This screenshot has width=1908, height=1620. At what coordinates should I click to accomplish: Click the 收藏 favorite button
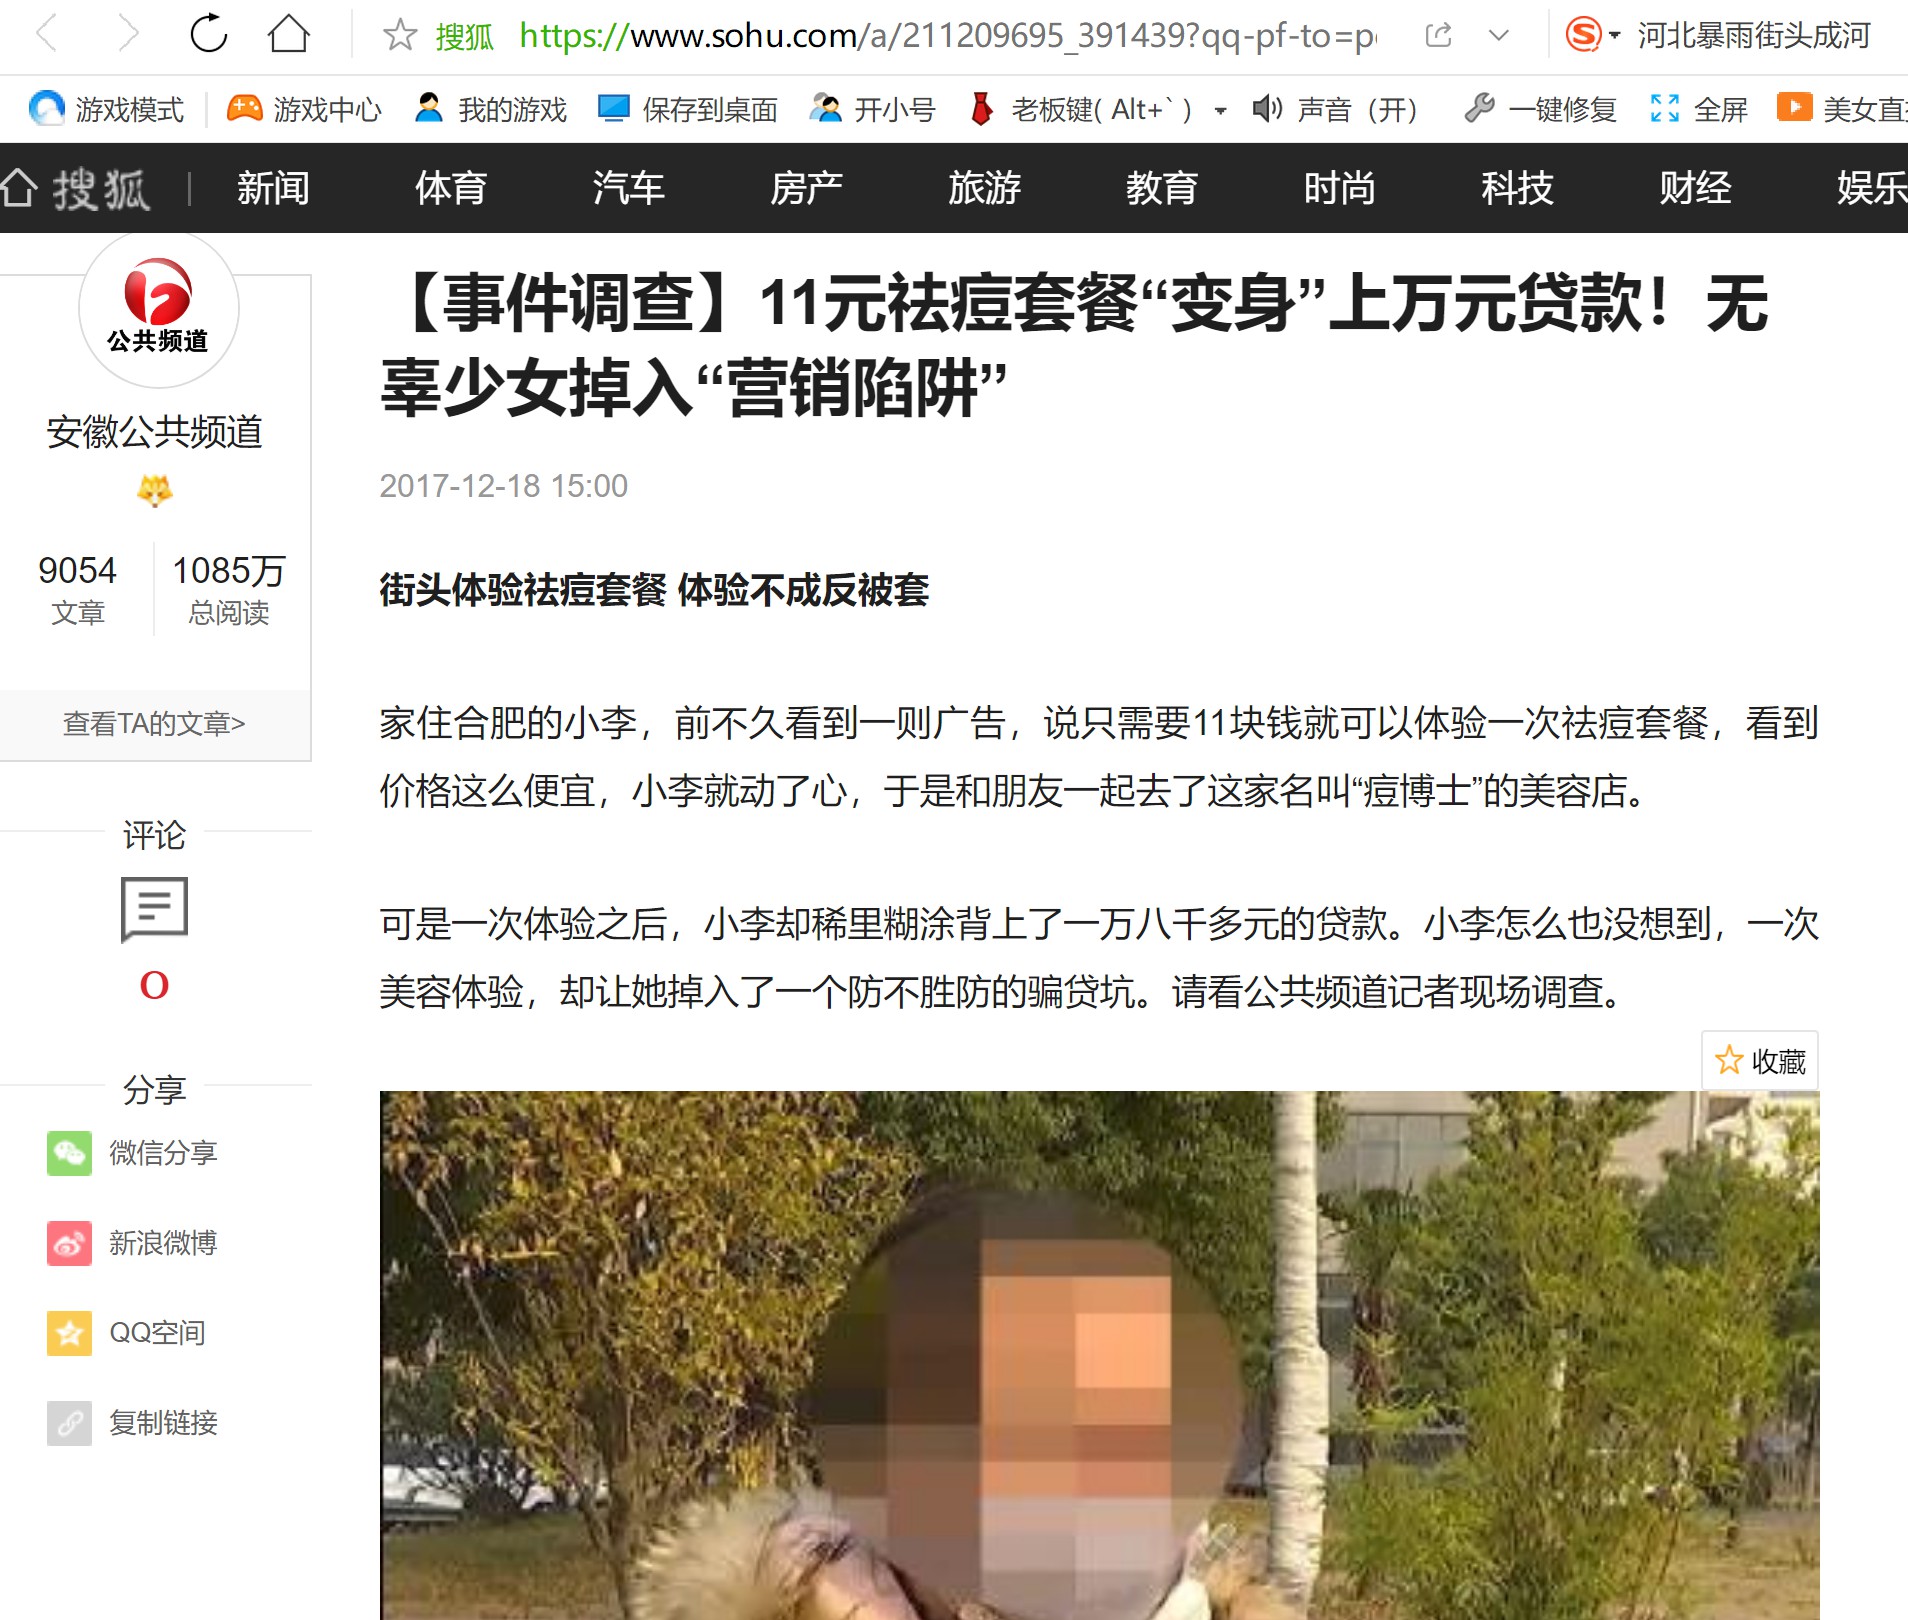tap(1760, 1061)
